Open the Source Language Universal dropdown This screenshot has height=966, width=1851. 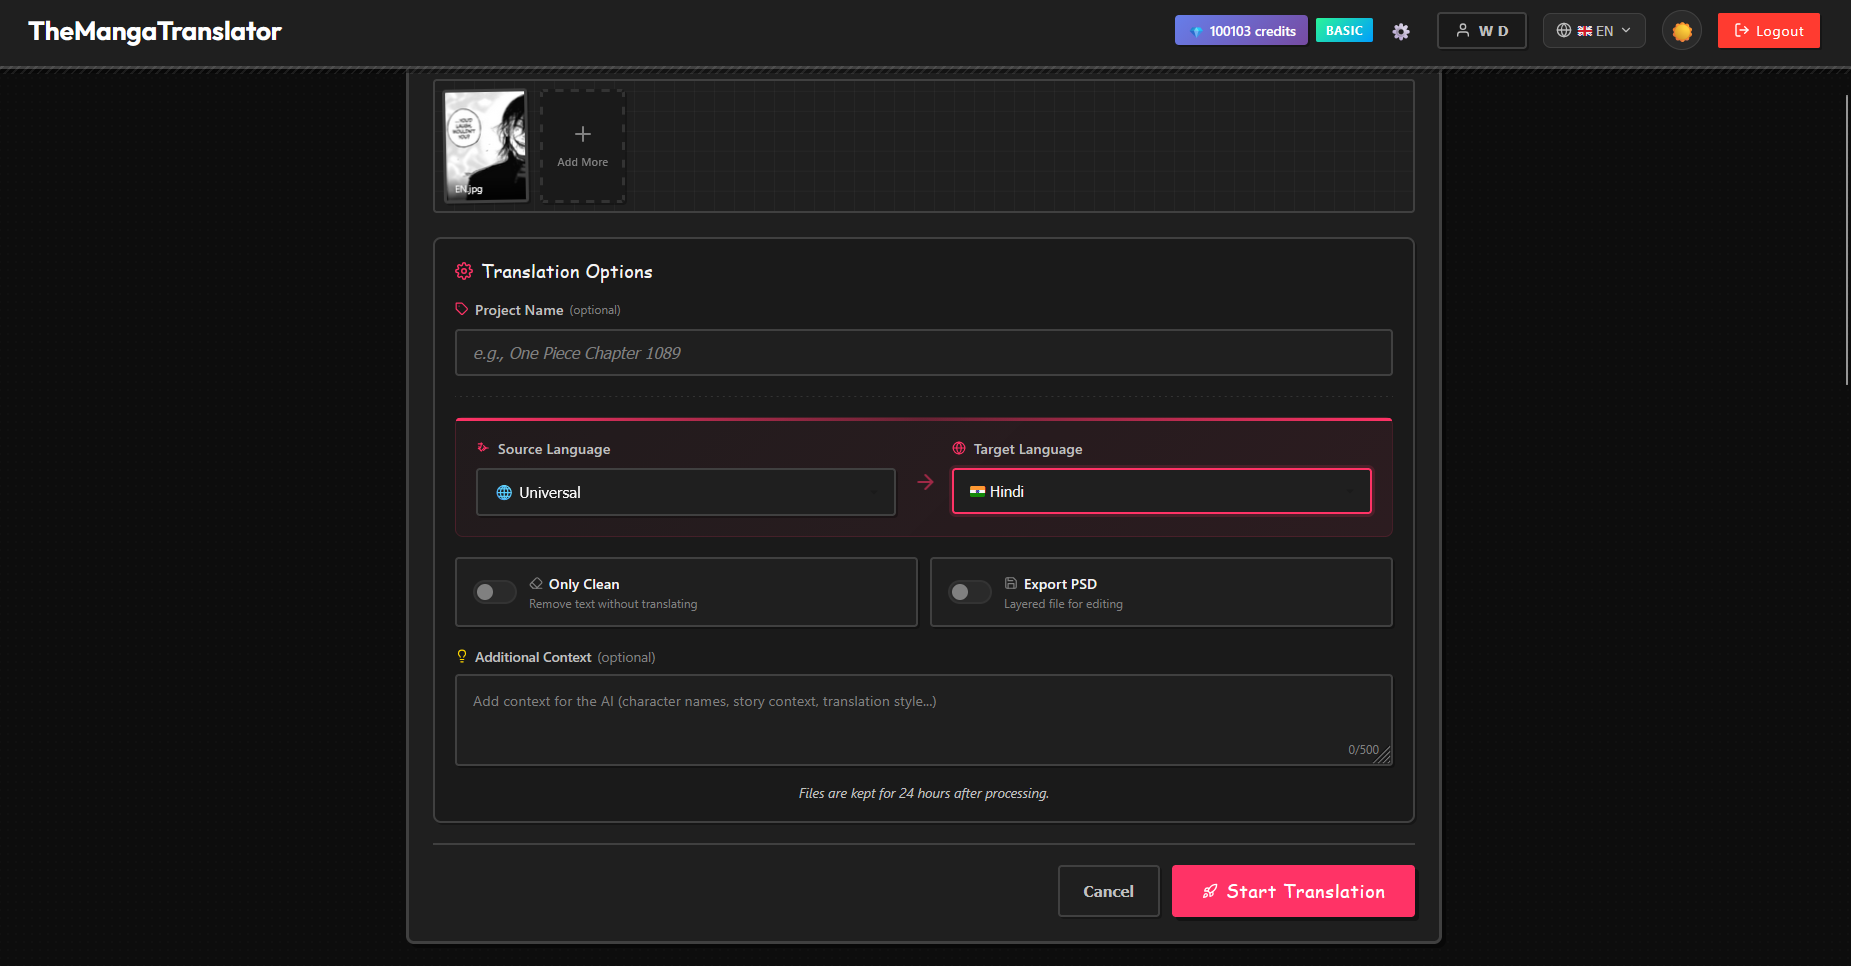[685, 491]
